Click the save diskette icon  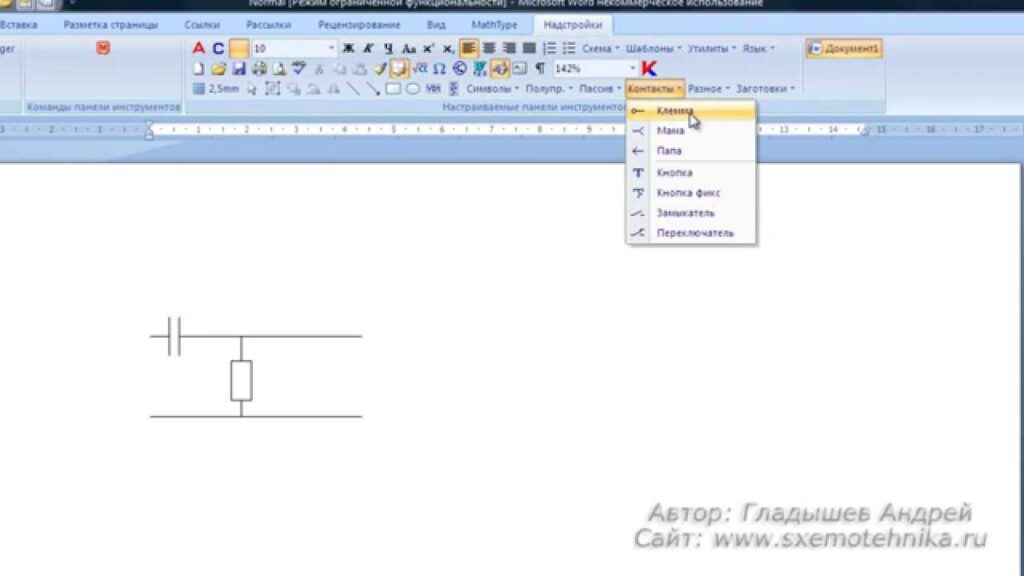pos(239,69)
